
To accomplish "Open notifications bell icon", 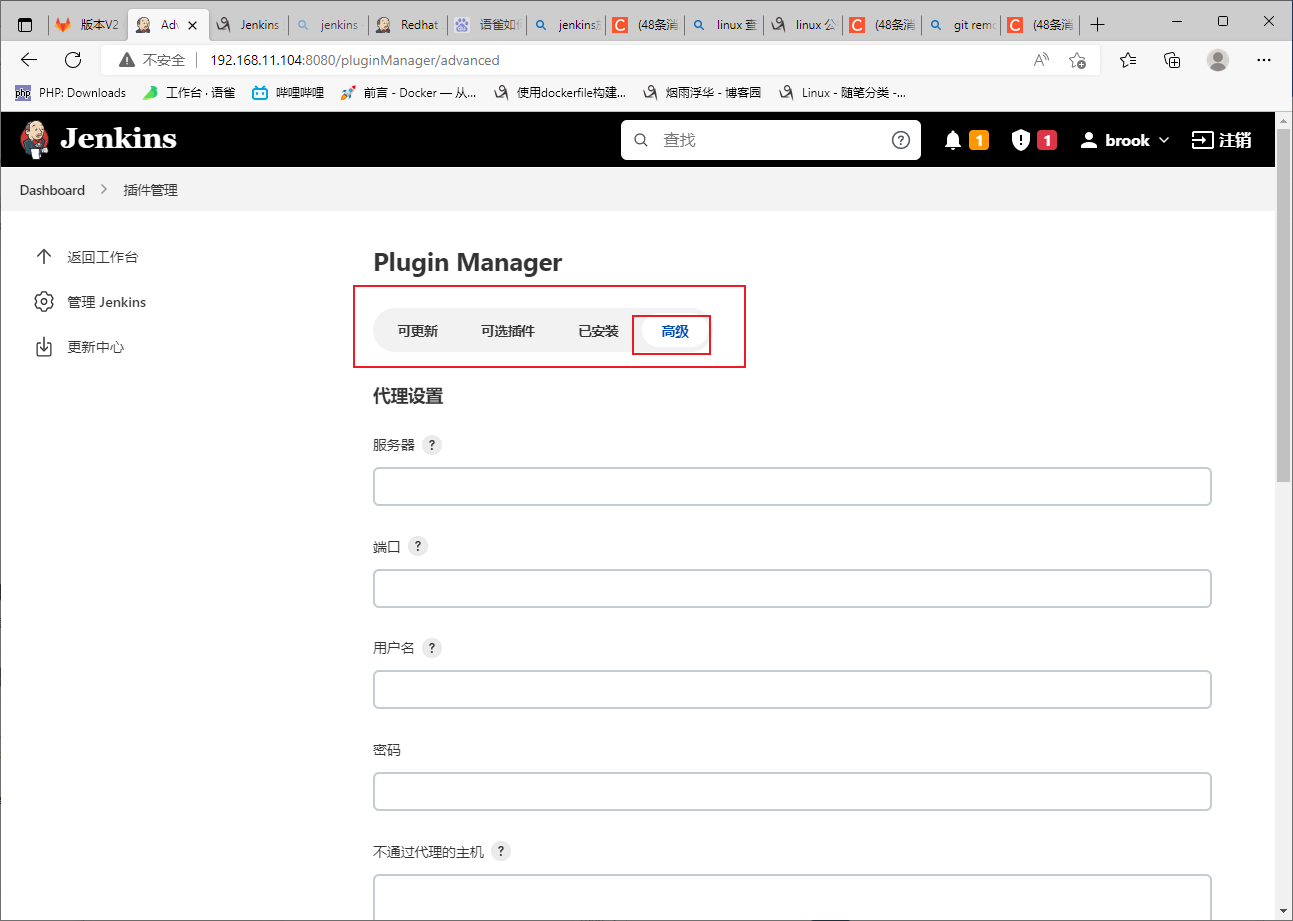I will point(953,140).
